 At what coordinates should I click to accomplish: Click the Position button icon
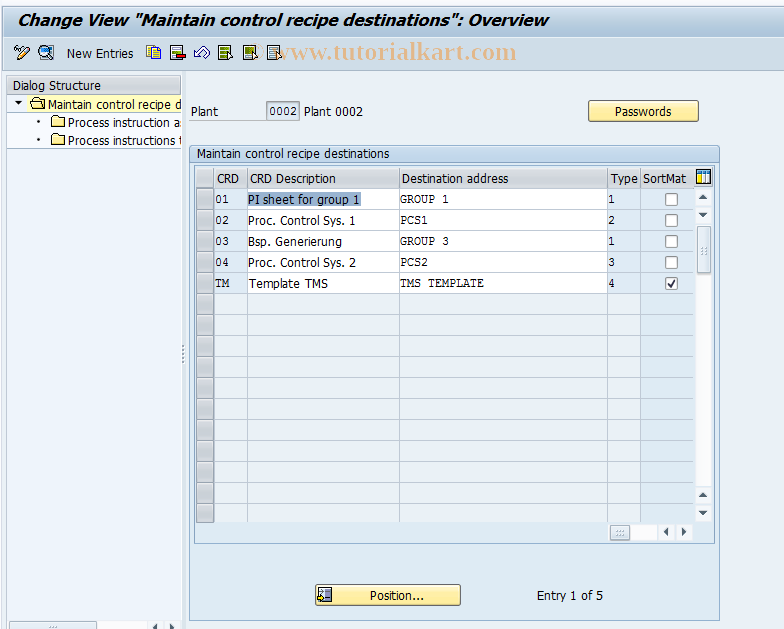click(324, 595)
